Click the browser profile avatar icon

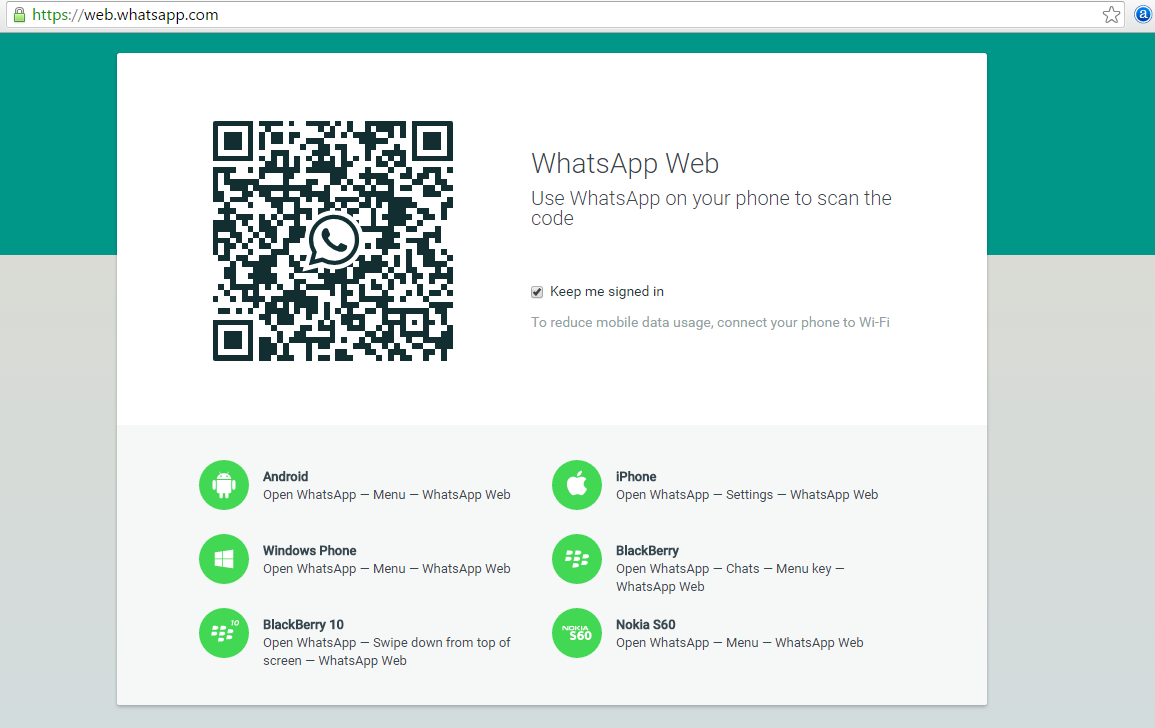tap(1142, 15)
